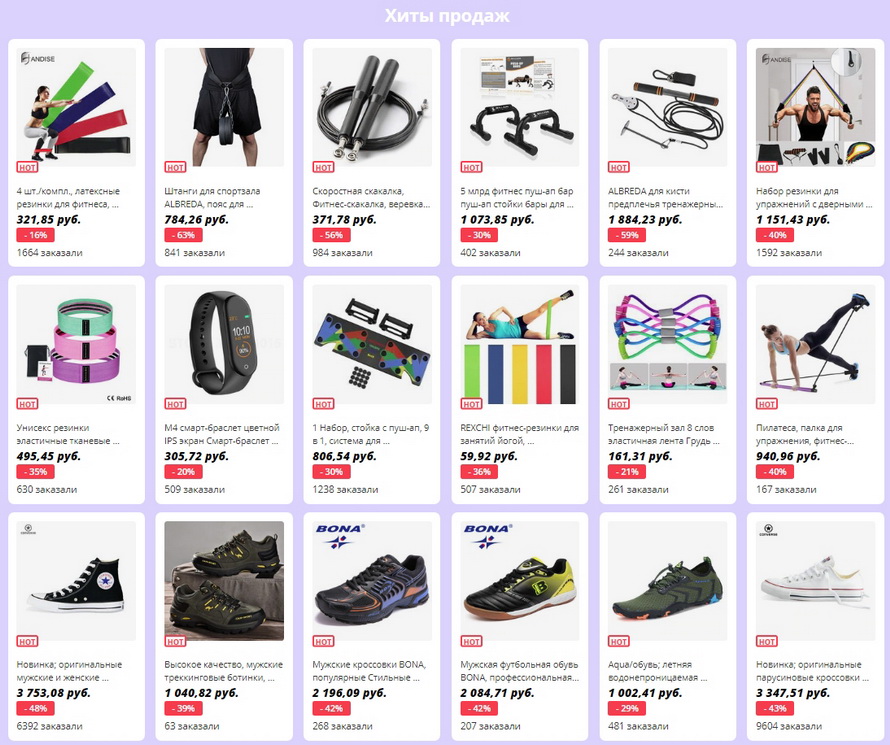
Task: Click the price 1 884,23 руб.
Action: pyautogui.click(x=645, y=220)
